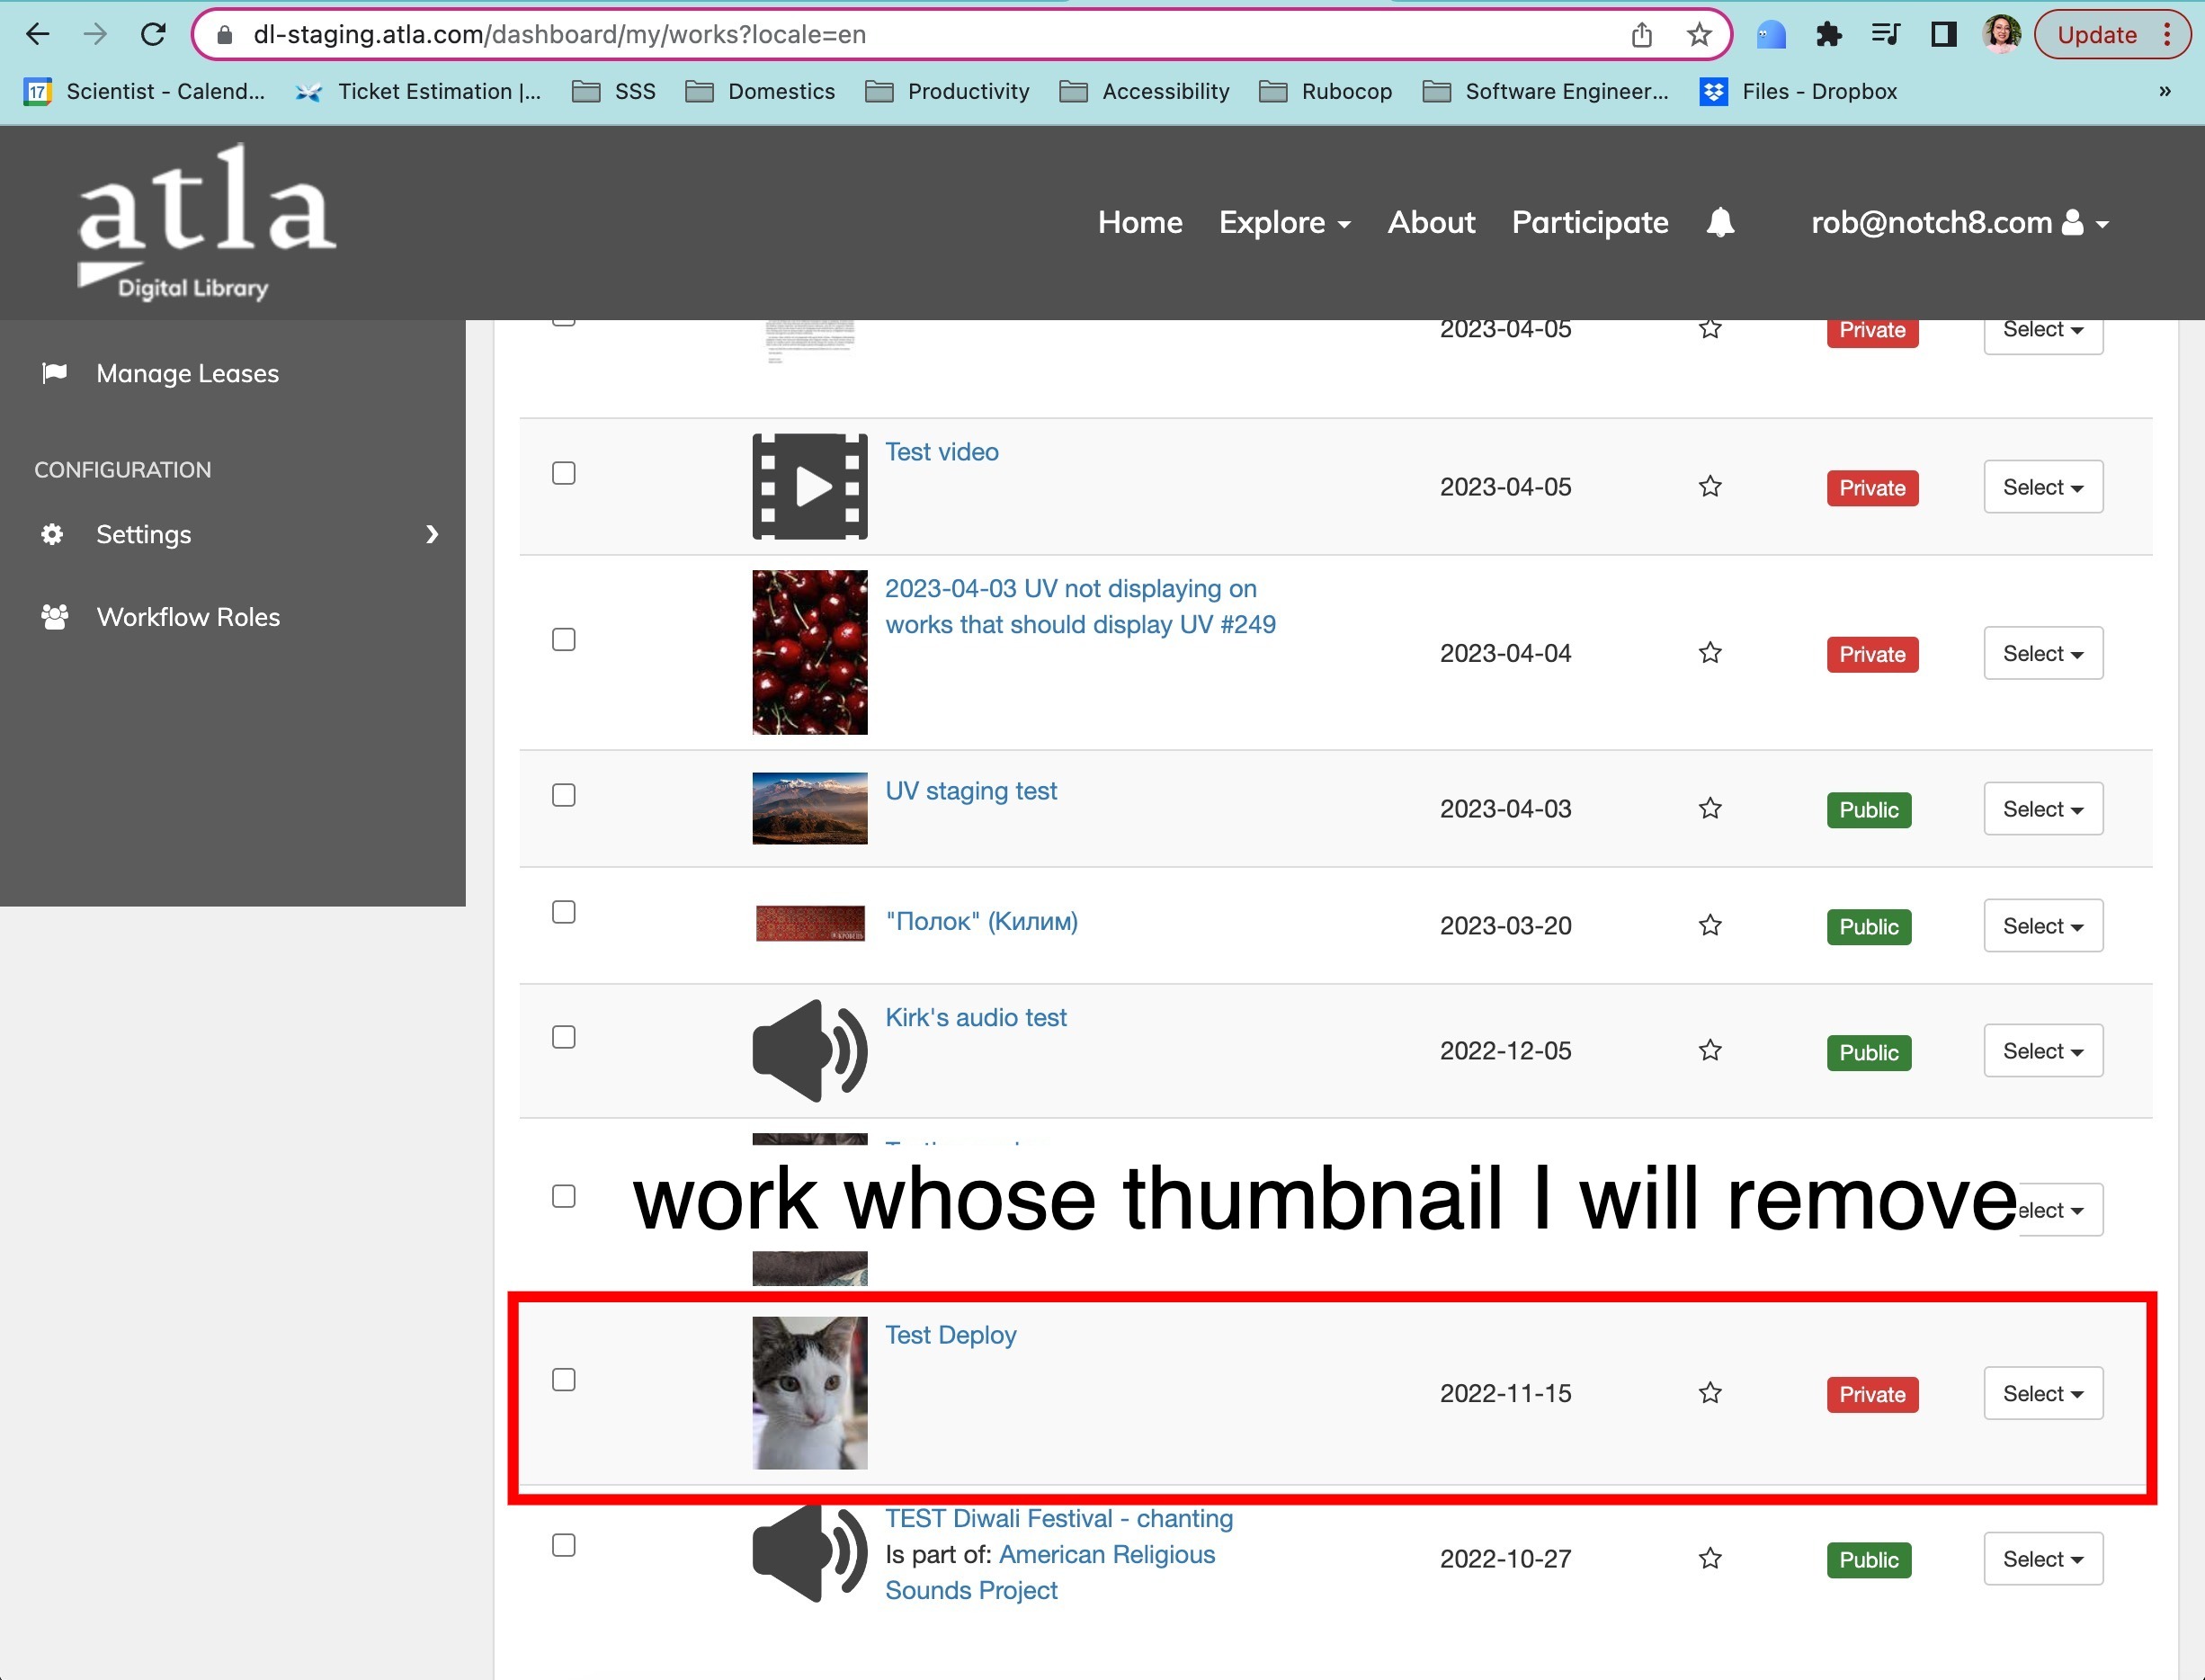Tick the Kirk's audio test checkbox

[564, 1037]
